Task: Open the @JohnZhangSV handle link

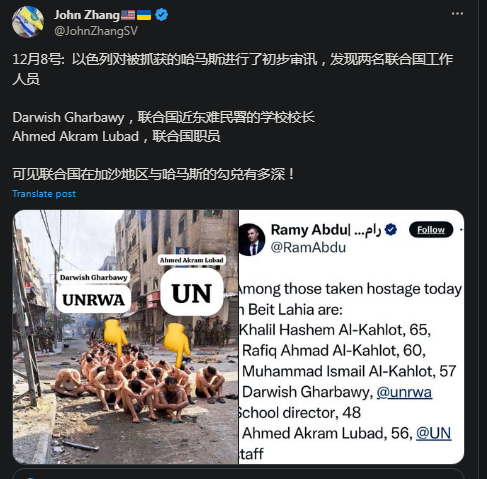Action: tap(96, 31)
